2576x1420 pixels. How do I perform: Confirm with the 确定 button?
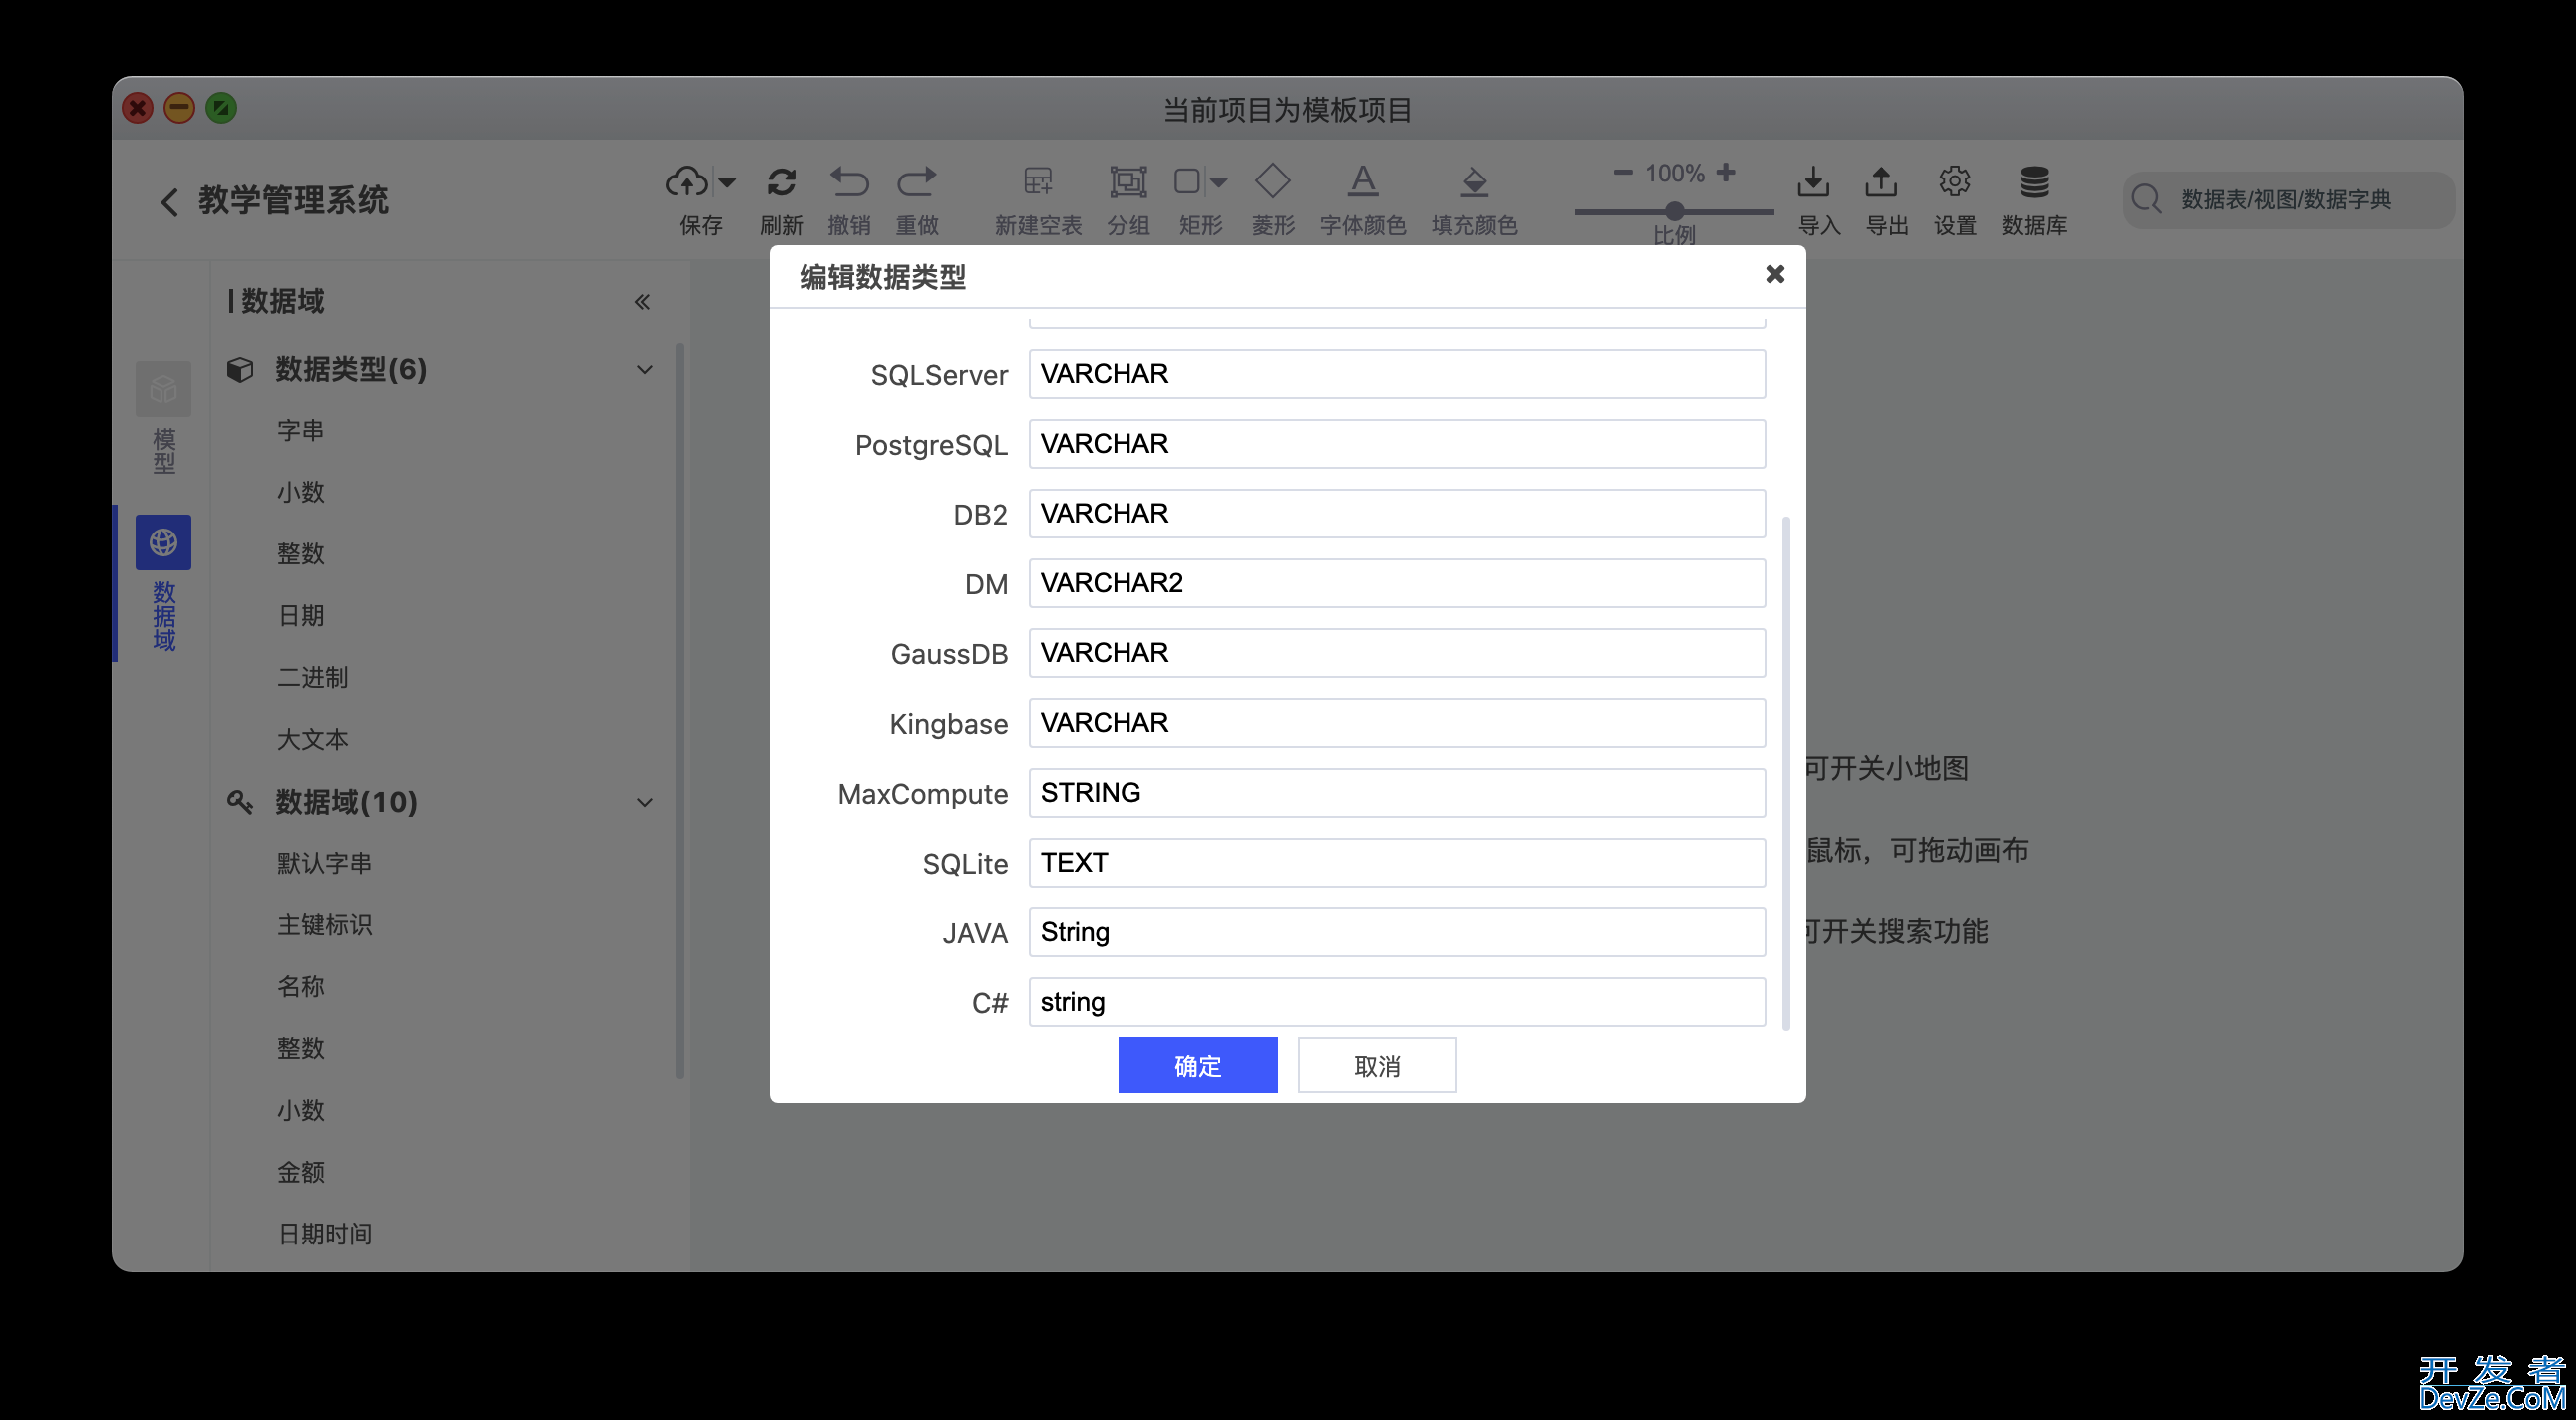(x=1197, y=1066)
